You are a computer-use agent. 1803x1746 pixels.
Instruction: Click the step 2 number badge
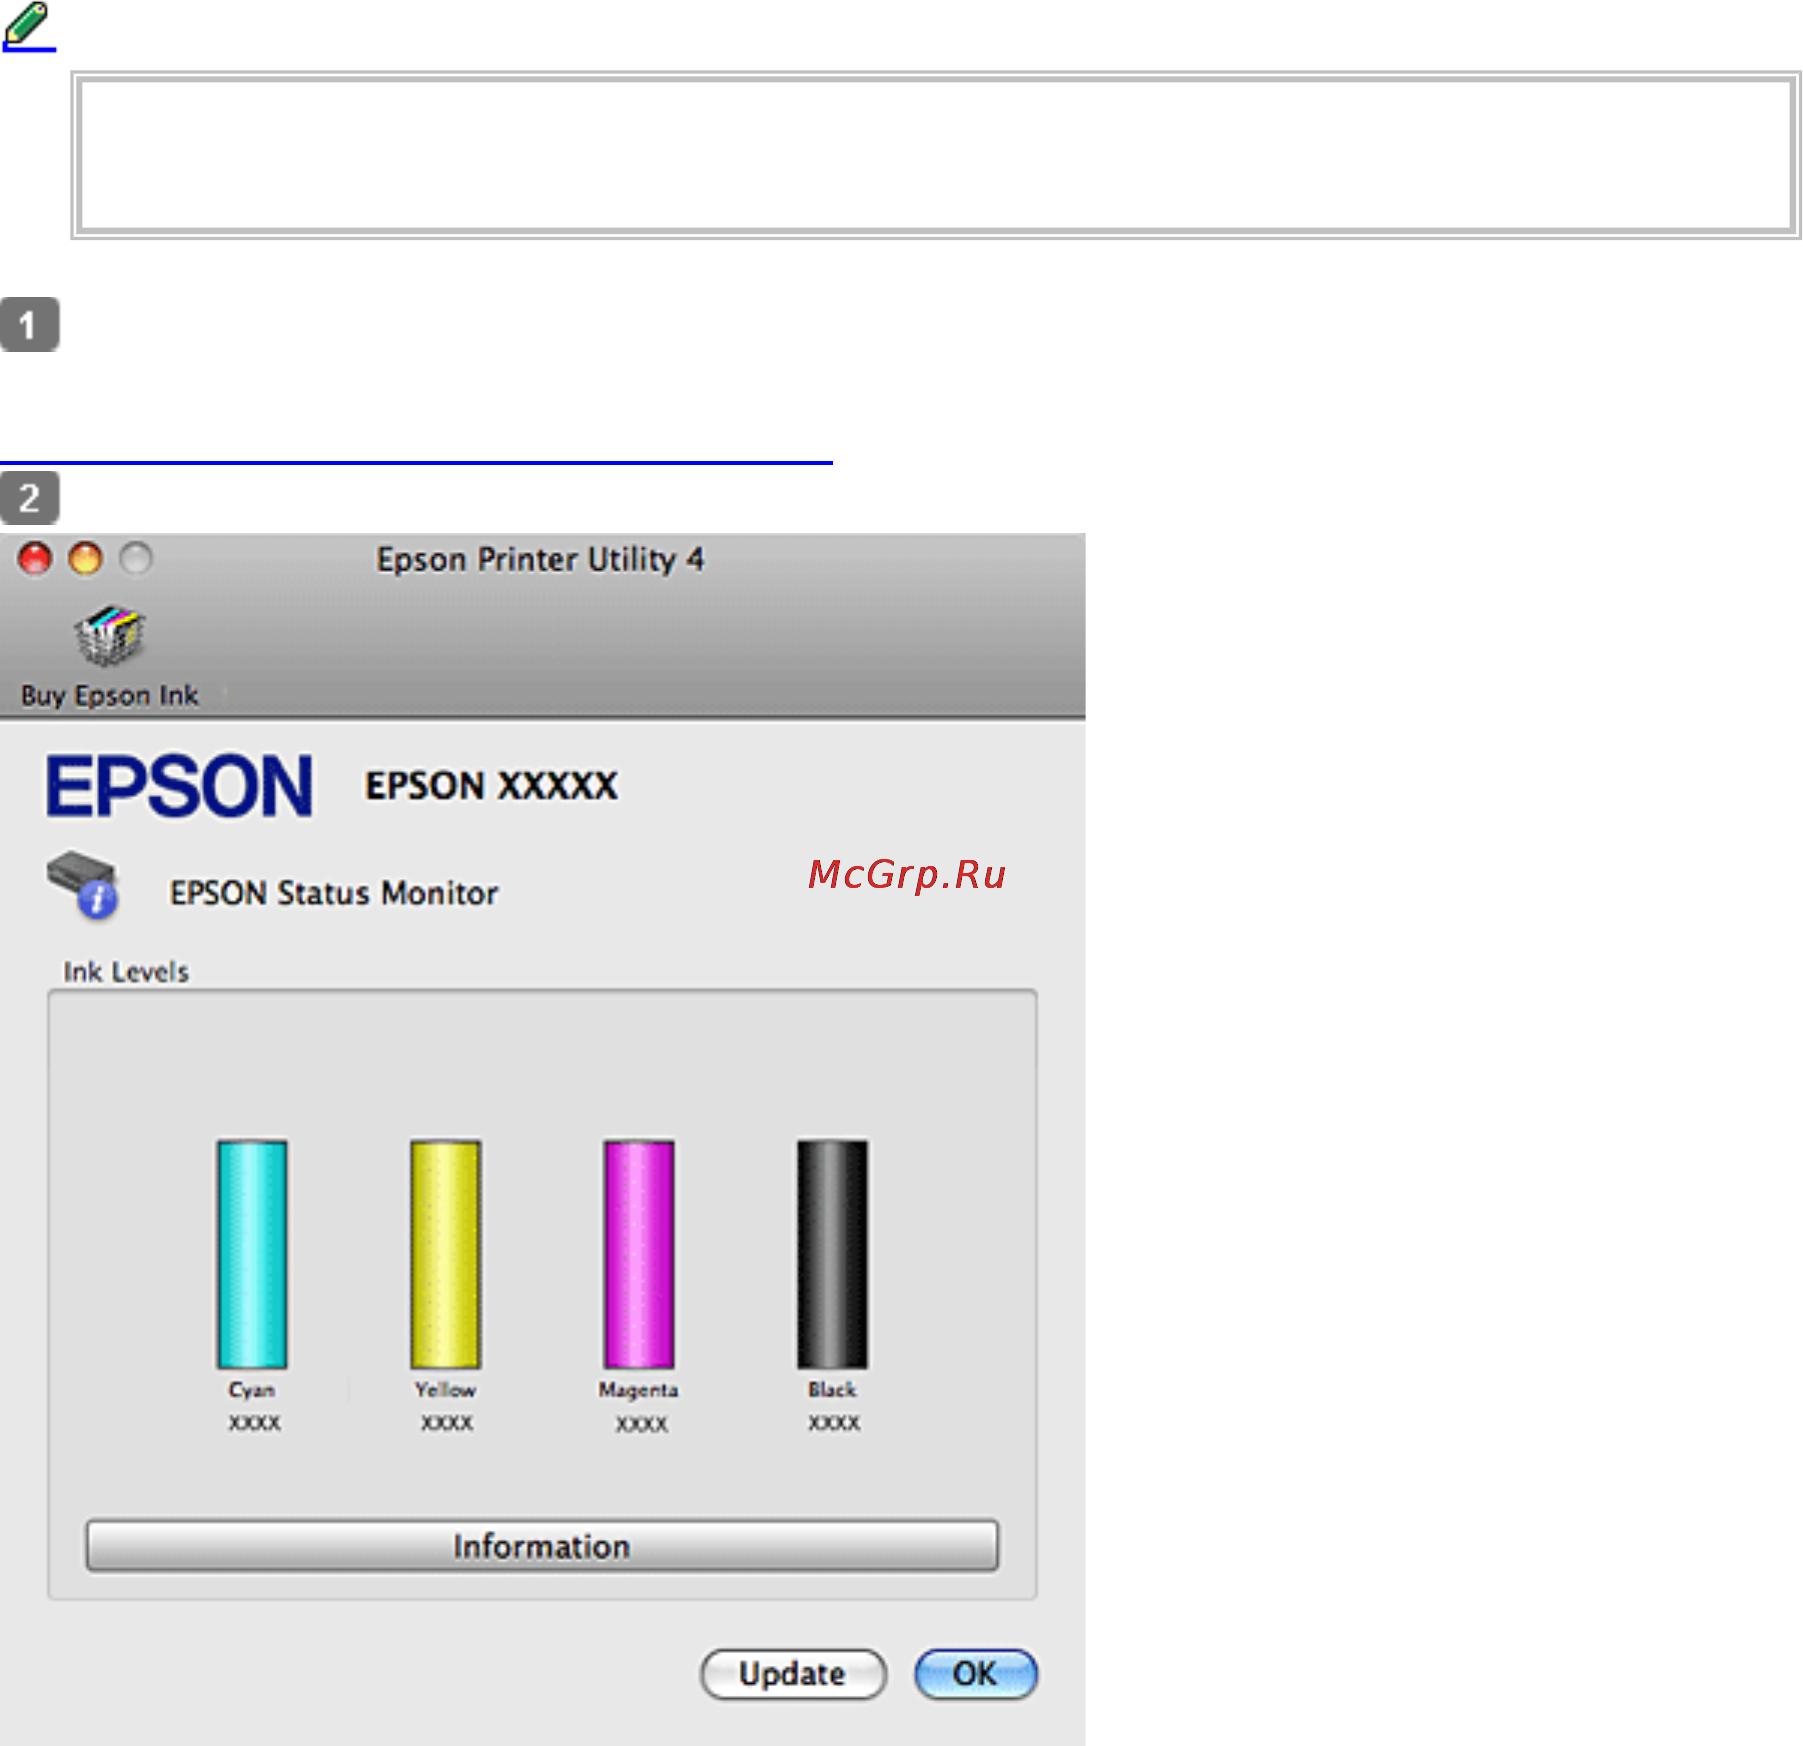pyautogui.click(x=29, y=498)
